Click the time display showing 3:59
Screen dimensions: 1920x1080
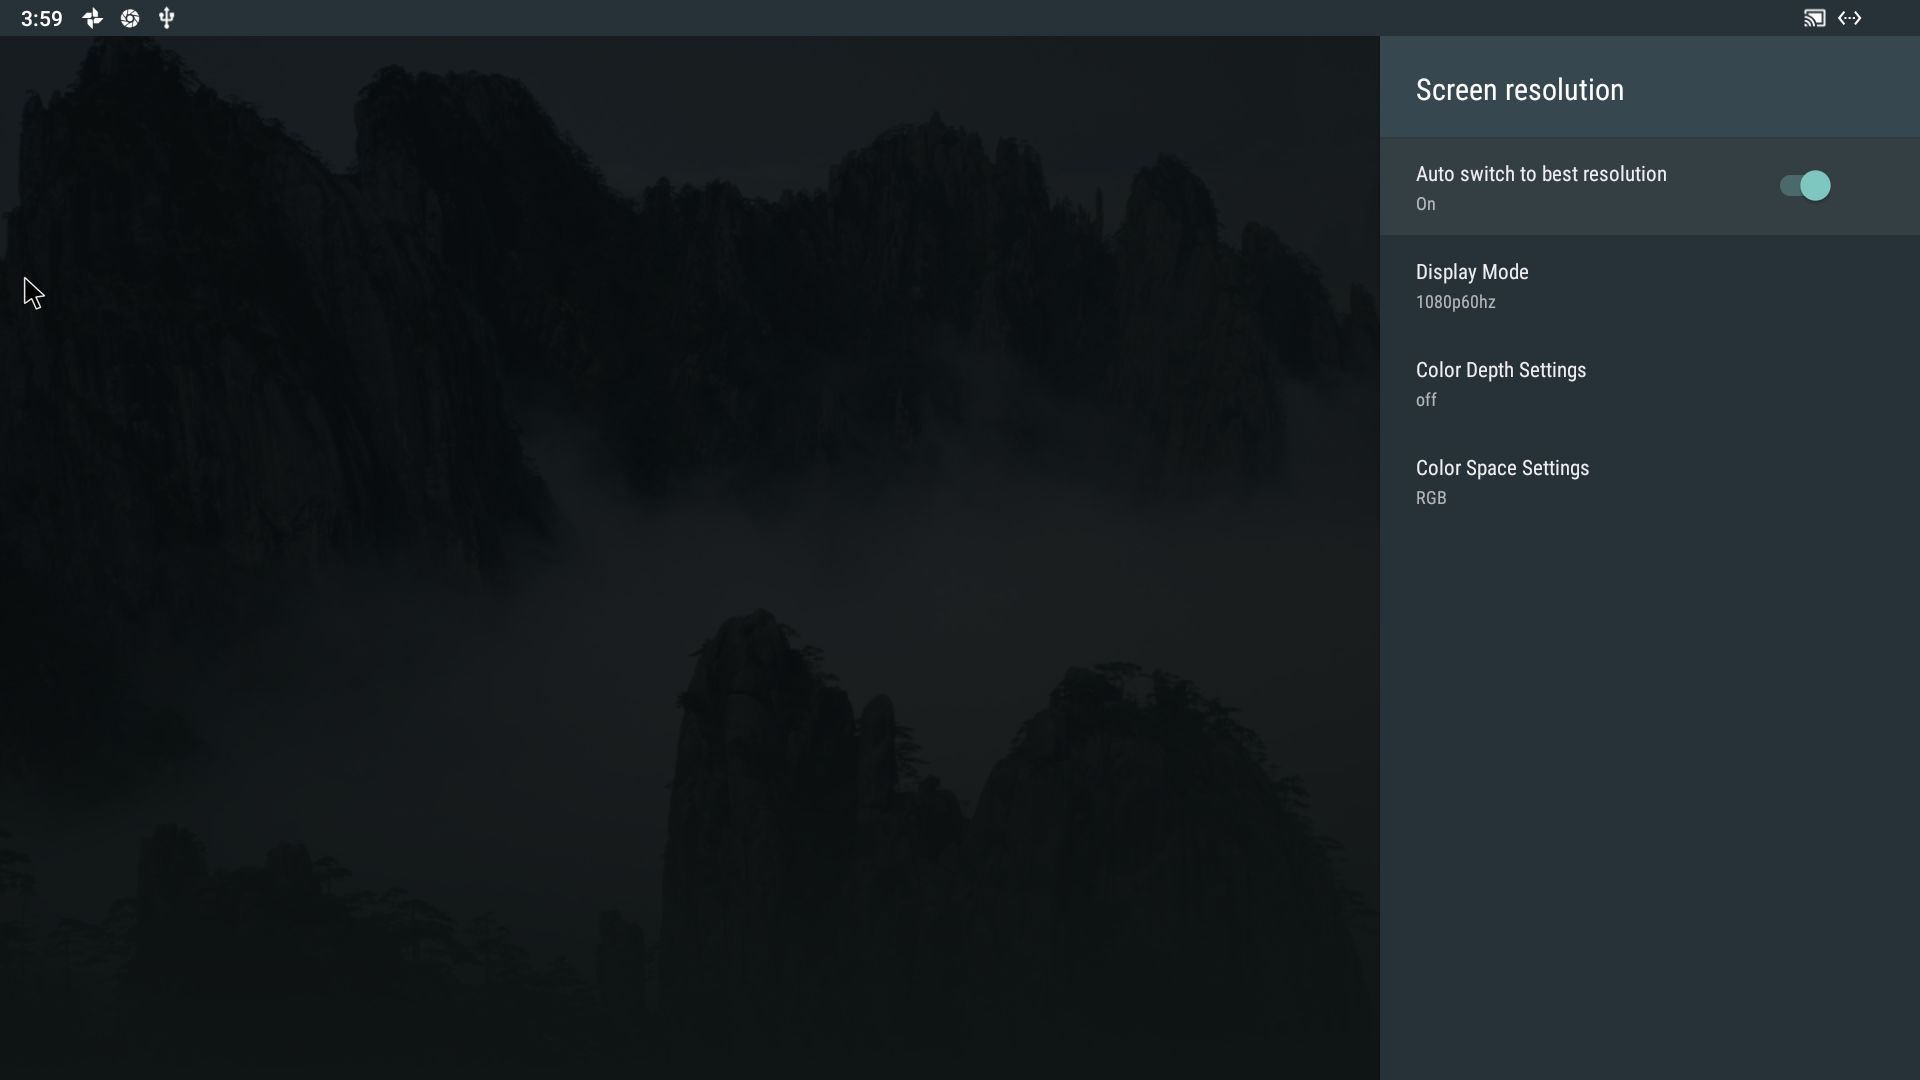tap(42, 17)
